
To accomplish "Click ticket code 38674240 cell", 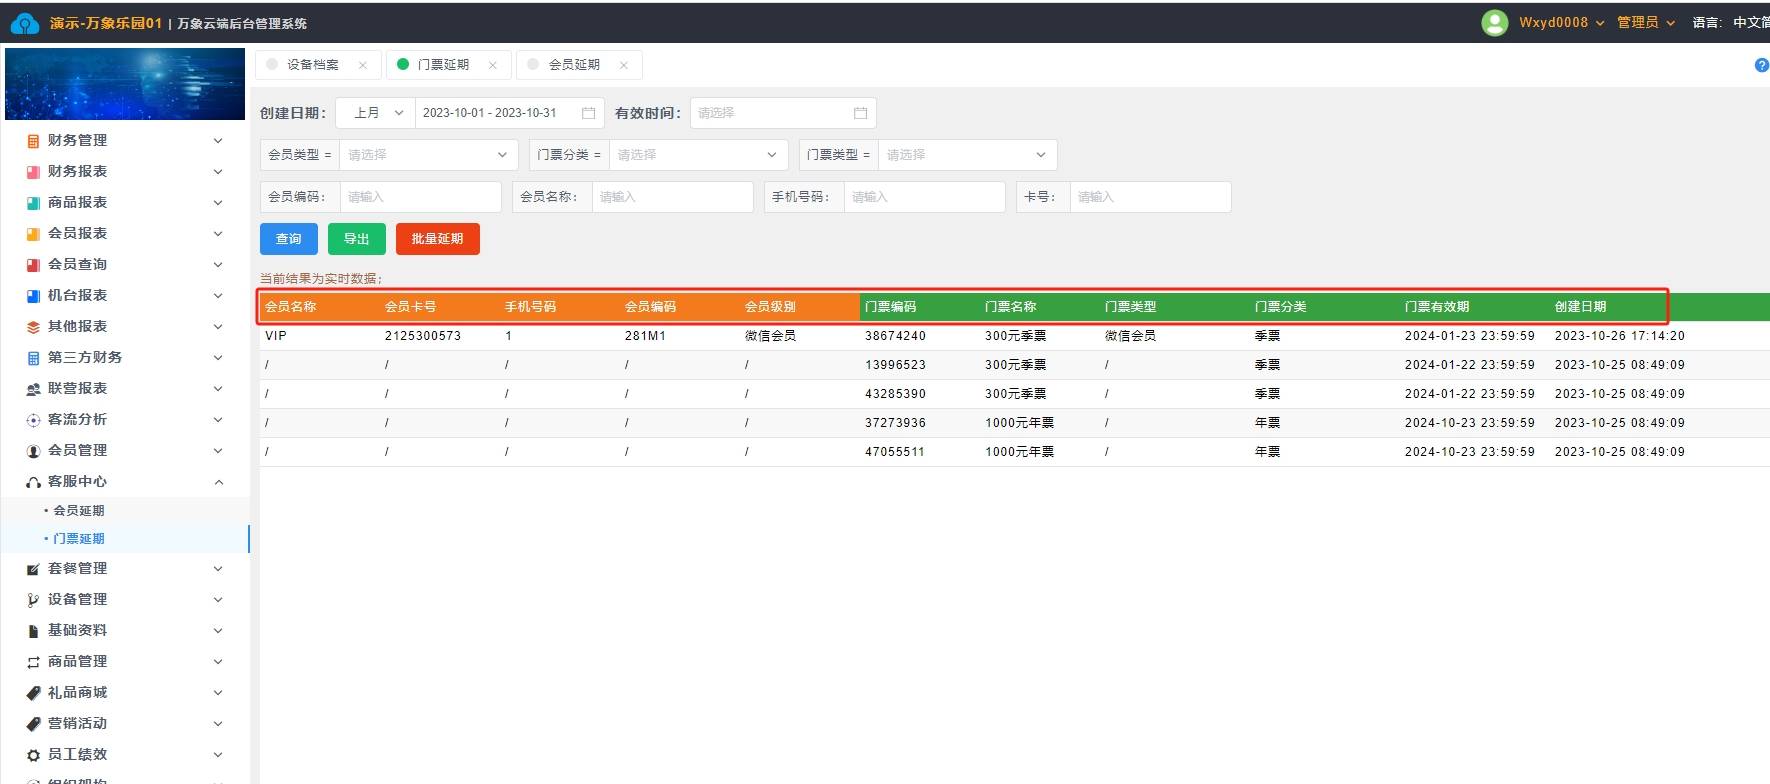I will pyautogui.click(x=895, y=336).
